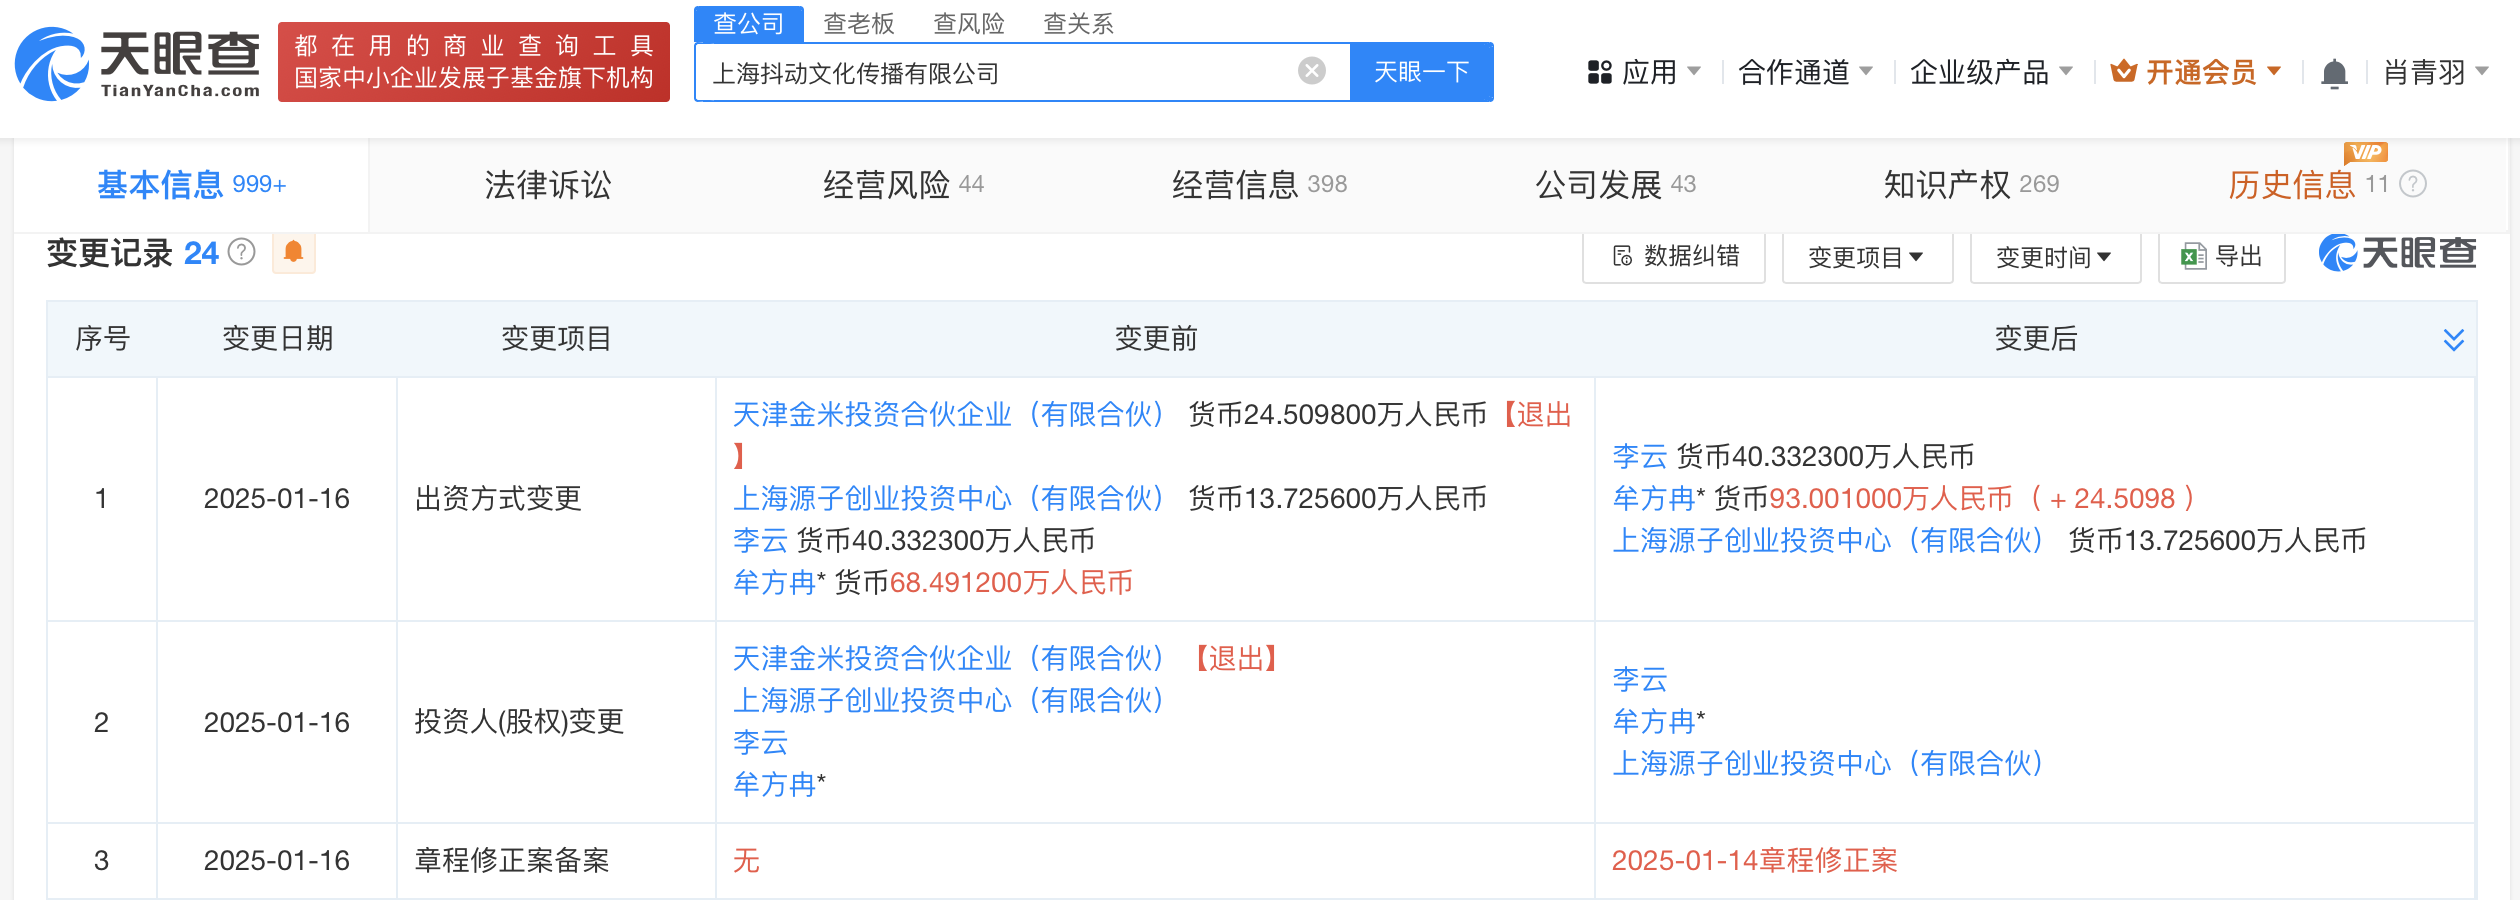The width and height of the screenshot is (2520, 900).
Task: Open 牟方冉 link in row 2 变更前
Action: pyautogui.click(x=774, y=785)
